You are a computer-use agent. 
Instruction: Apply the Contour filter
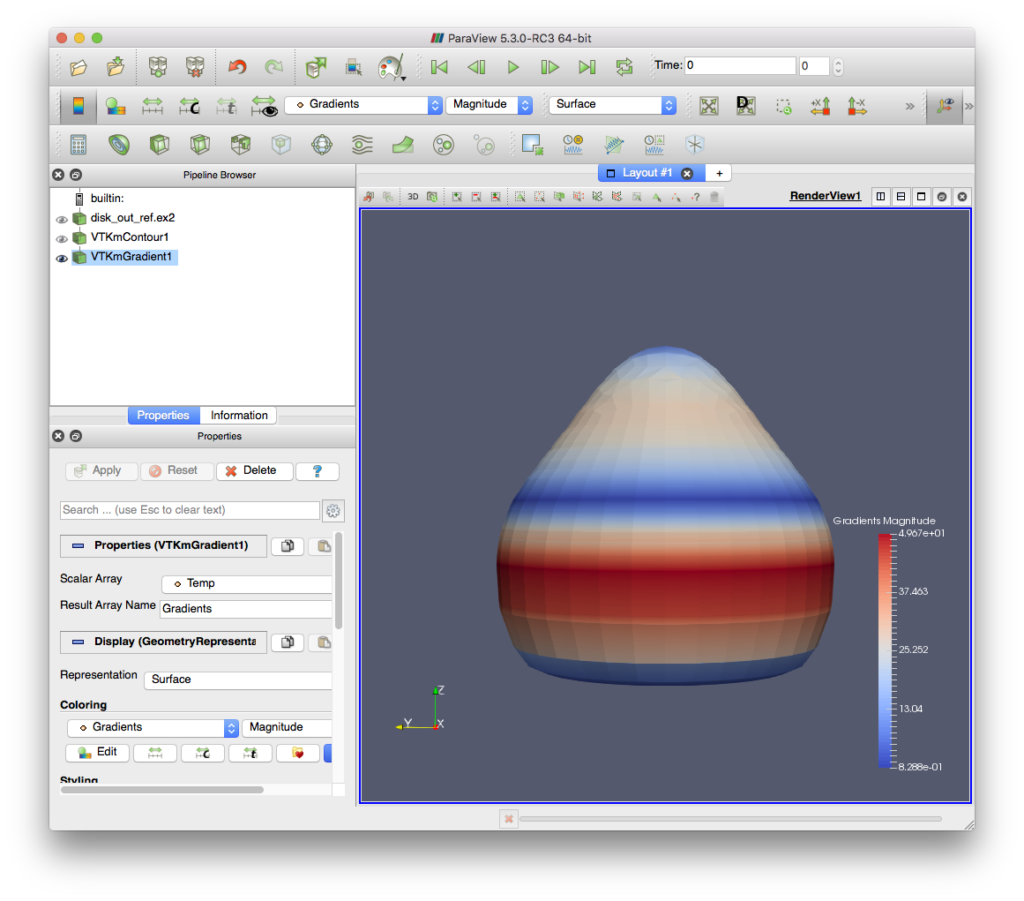pos(120,143)
